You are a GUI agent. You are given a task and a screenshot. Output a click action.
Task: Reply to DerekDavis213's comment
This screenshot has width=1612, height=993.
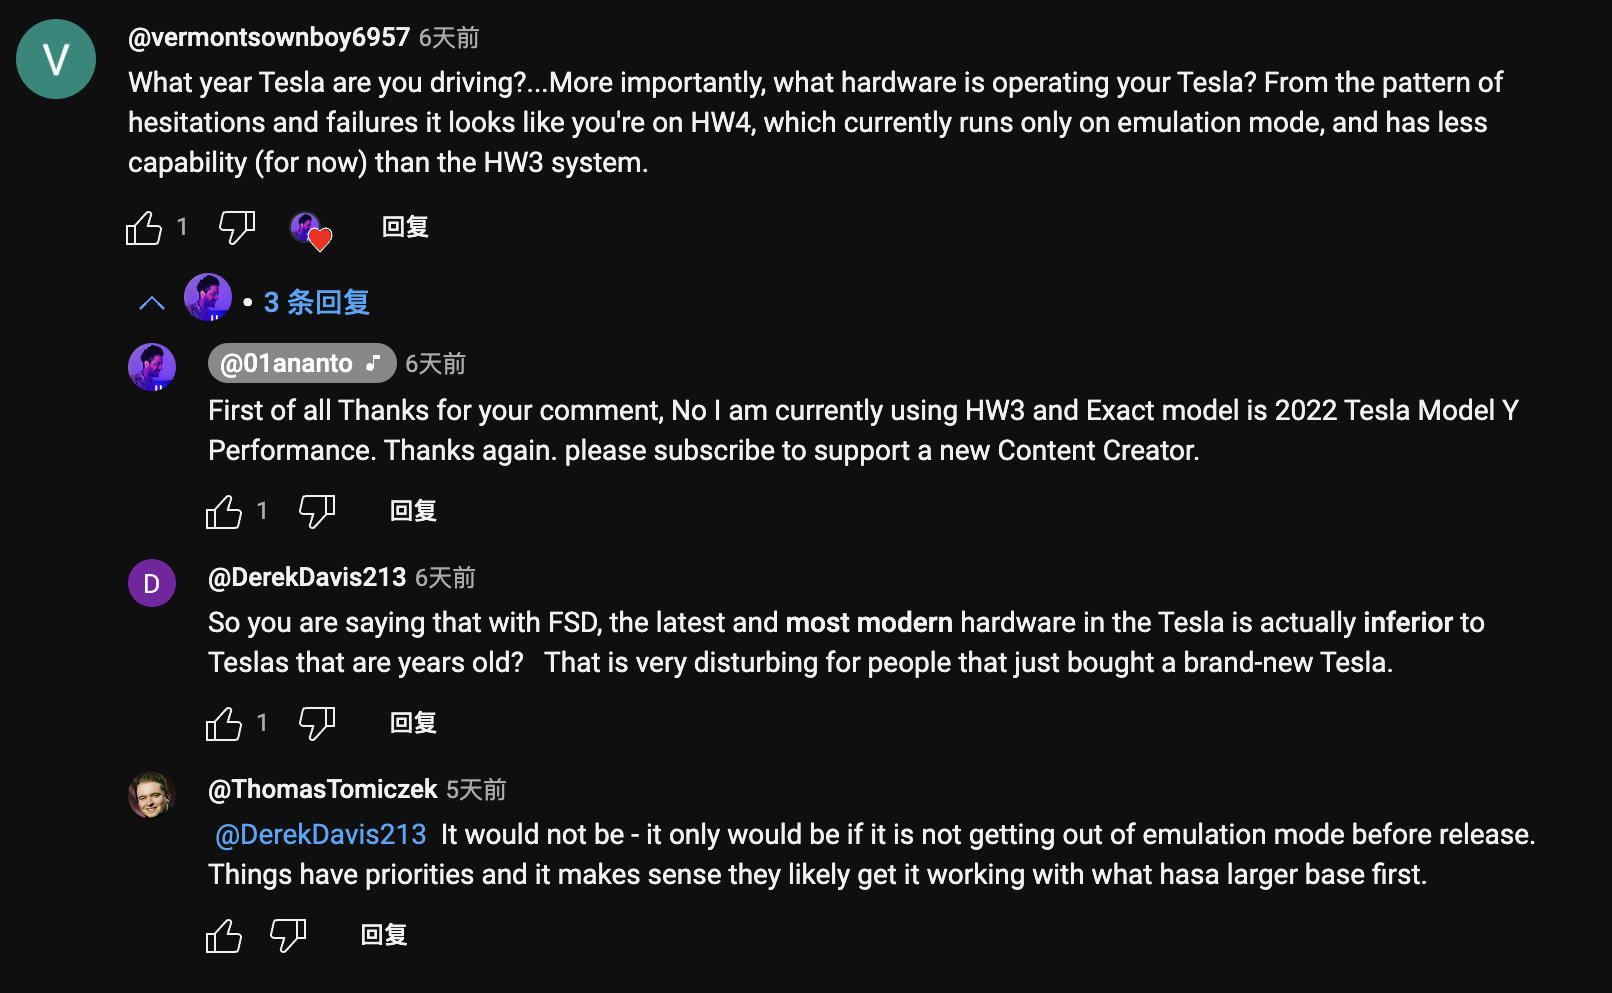(413, 724)
